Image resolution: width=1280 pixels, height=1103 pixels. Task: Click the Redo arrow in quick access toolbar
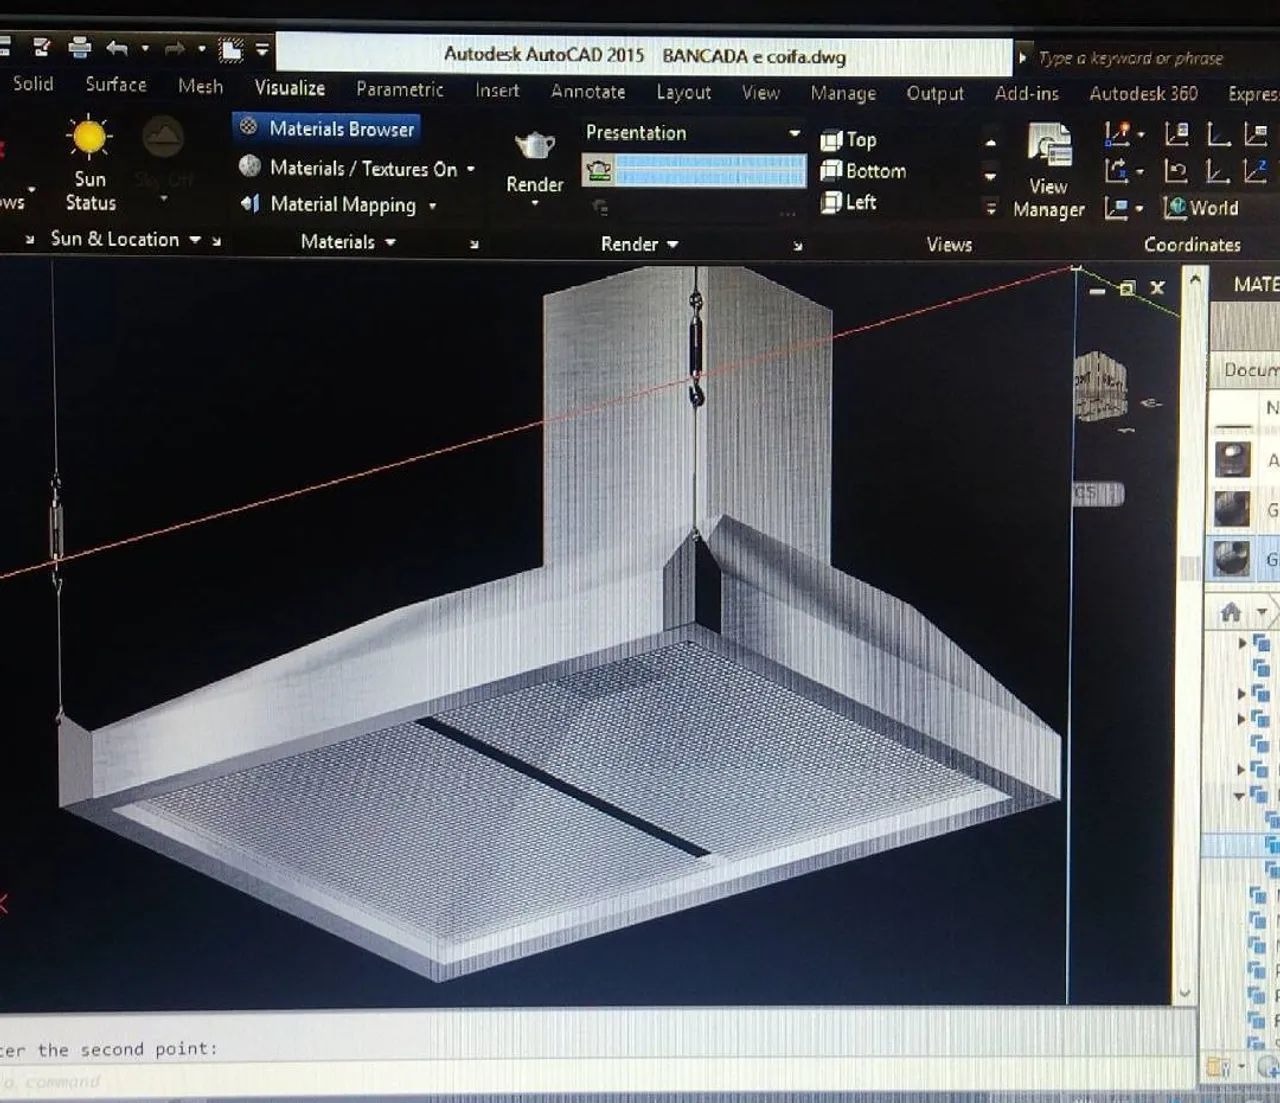(175, 48)
